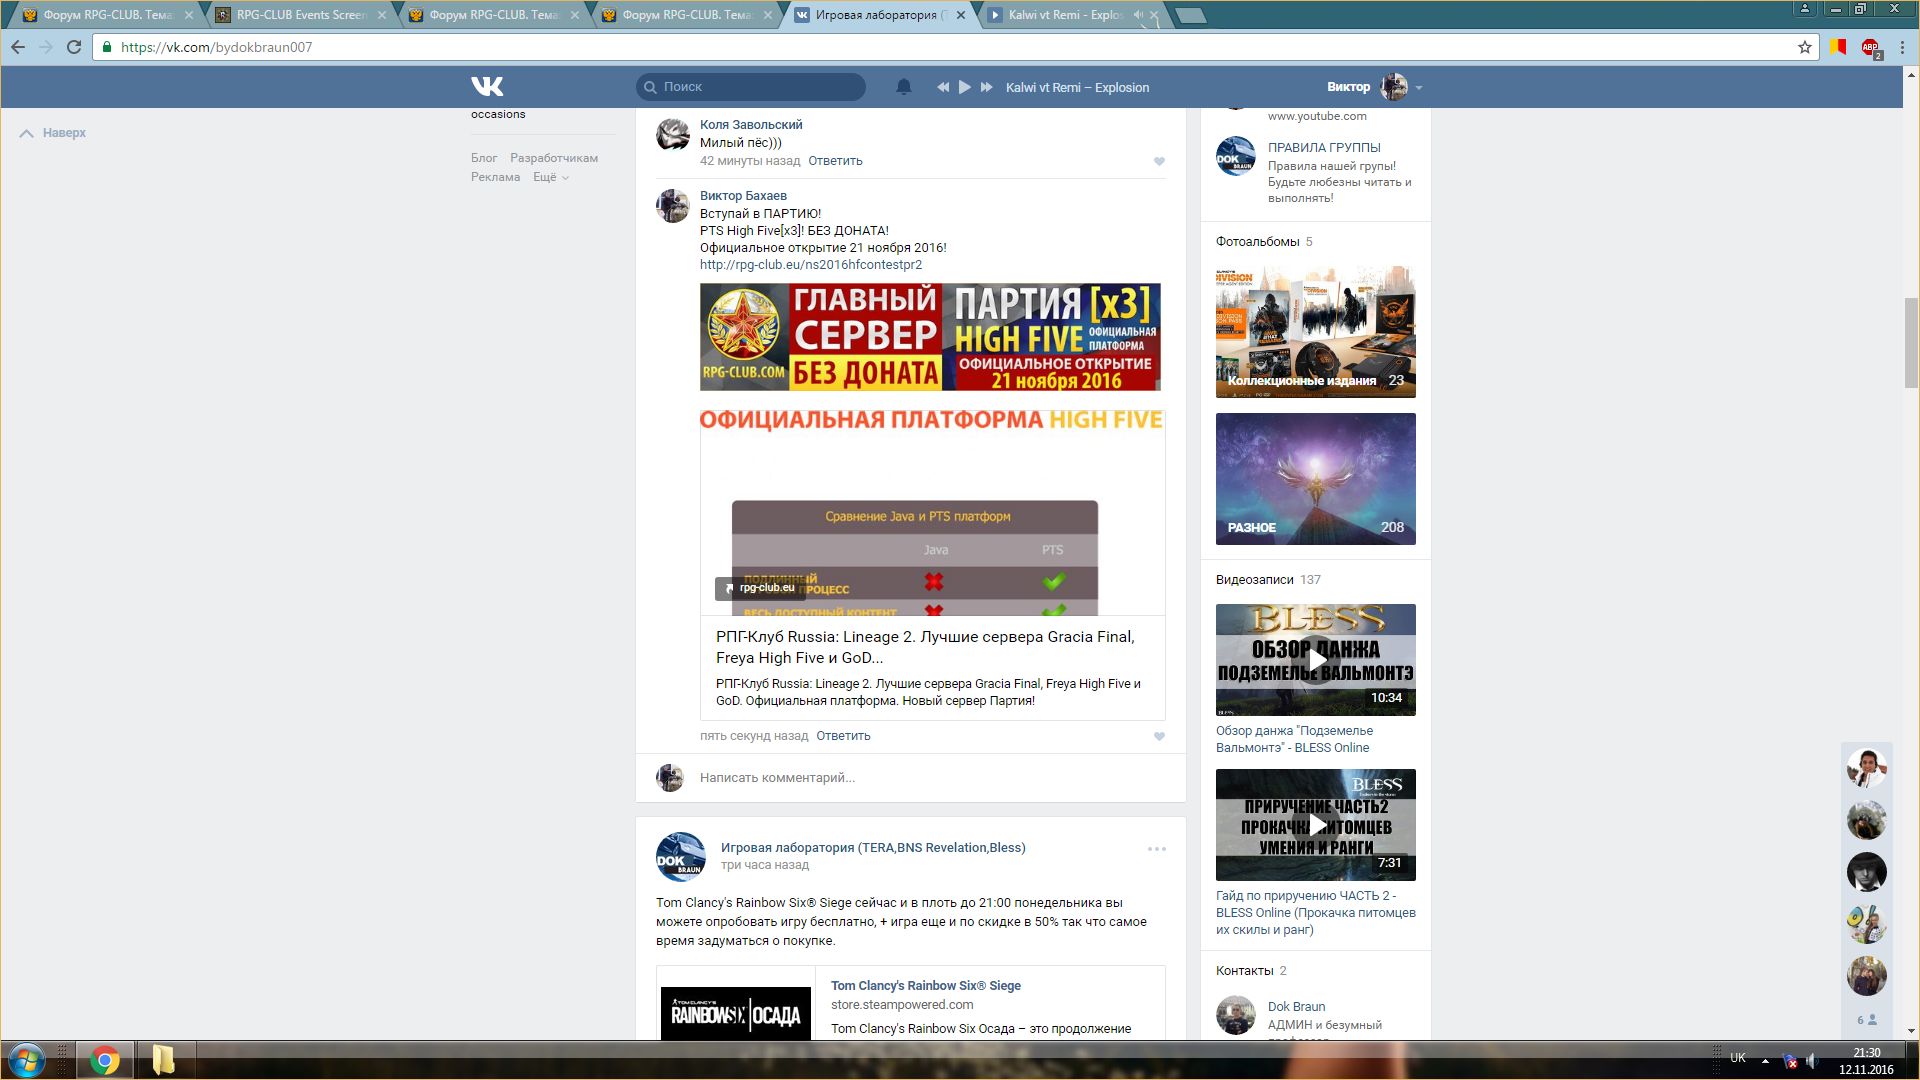Viewport: 1920px width, 1080px height.
Task: Click Ответить under Коля's comment
Action: point(835,161)
